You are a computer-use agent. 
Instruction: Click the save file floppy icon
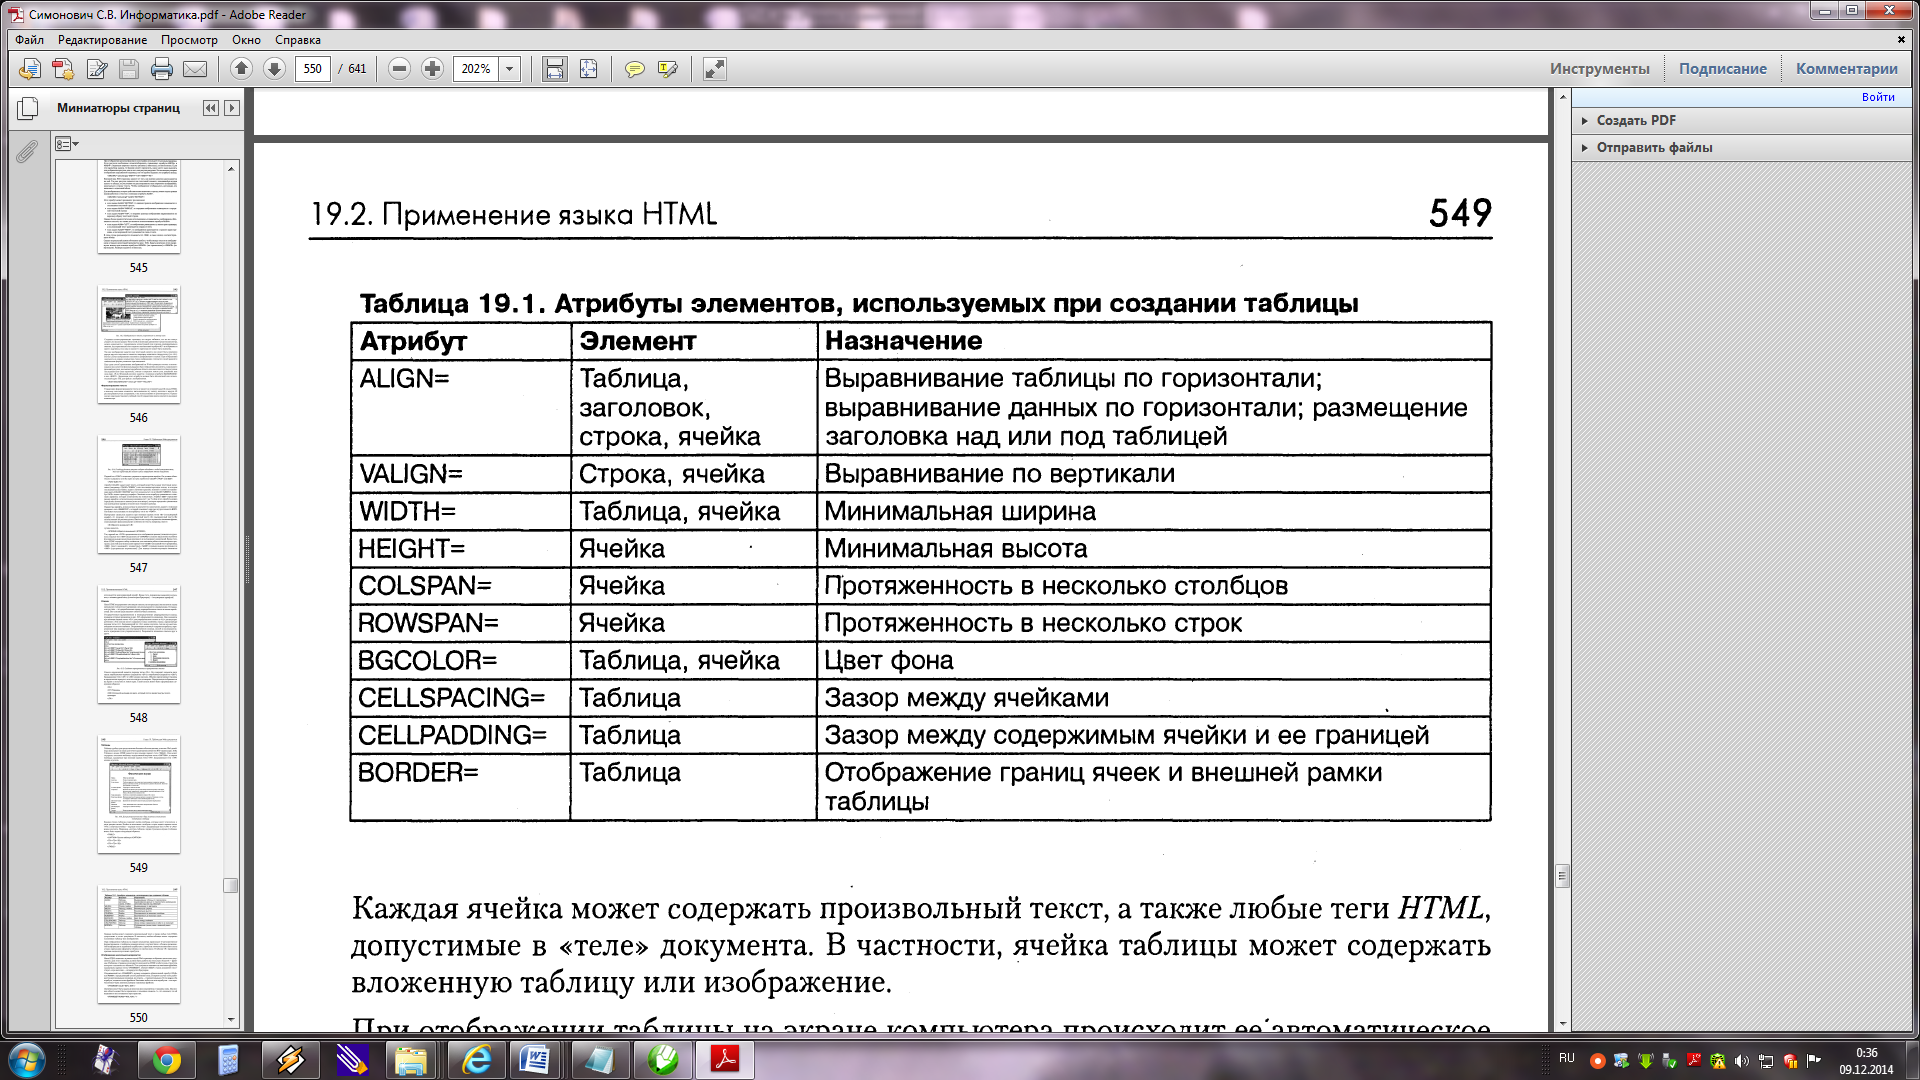click(x=129, y=69)
